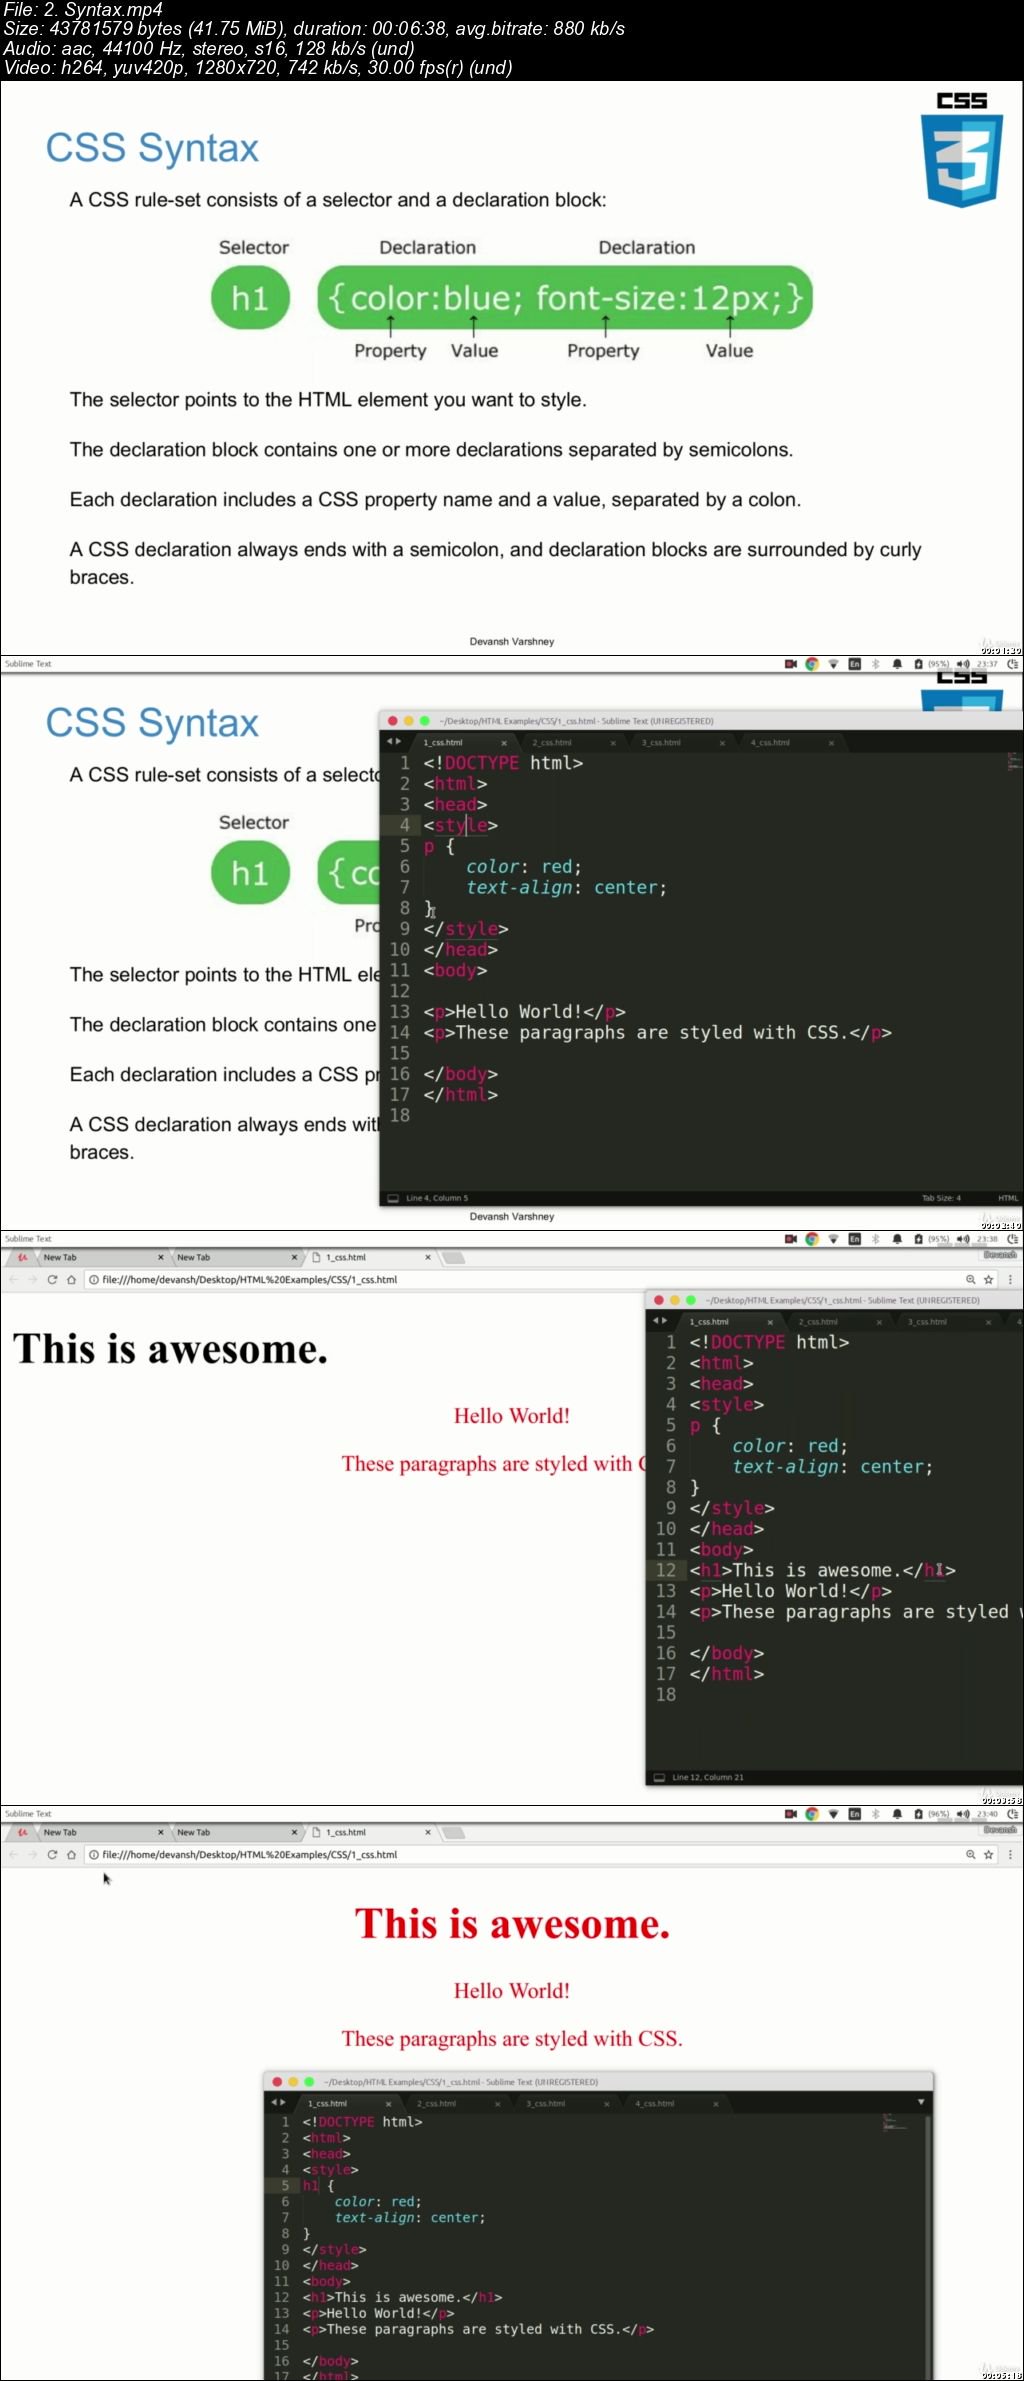This screenshot has height=2381, width=1024.
Task: Open Chrome three-dot menu in the 23:40 frame
Action: click(x=1010, y=1854)
